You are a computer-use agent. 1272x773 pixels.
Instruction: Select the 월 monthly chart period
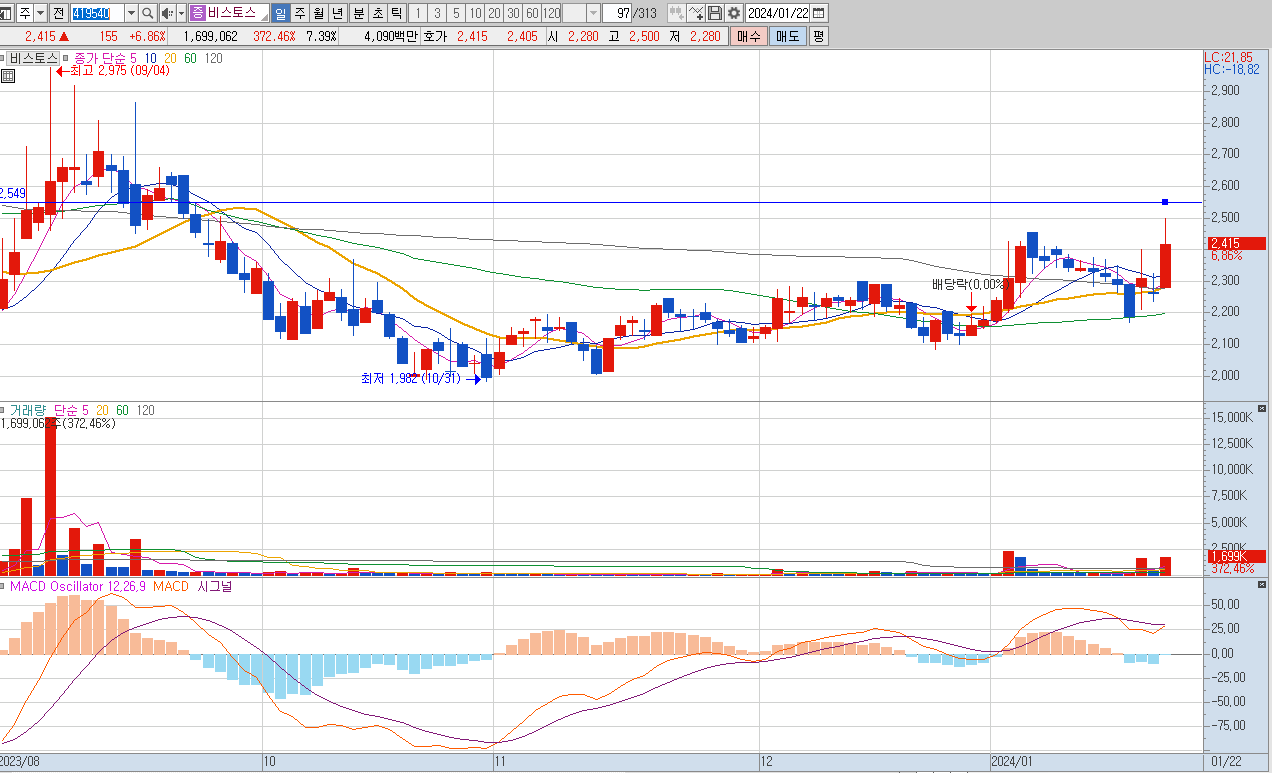[x=318, y=13]
